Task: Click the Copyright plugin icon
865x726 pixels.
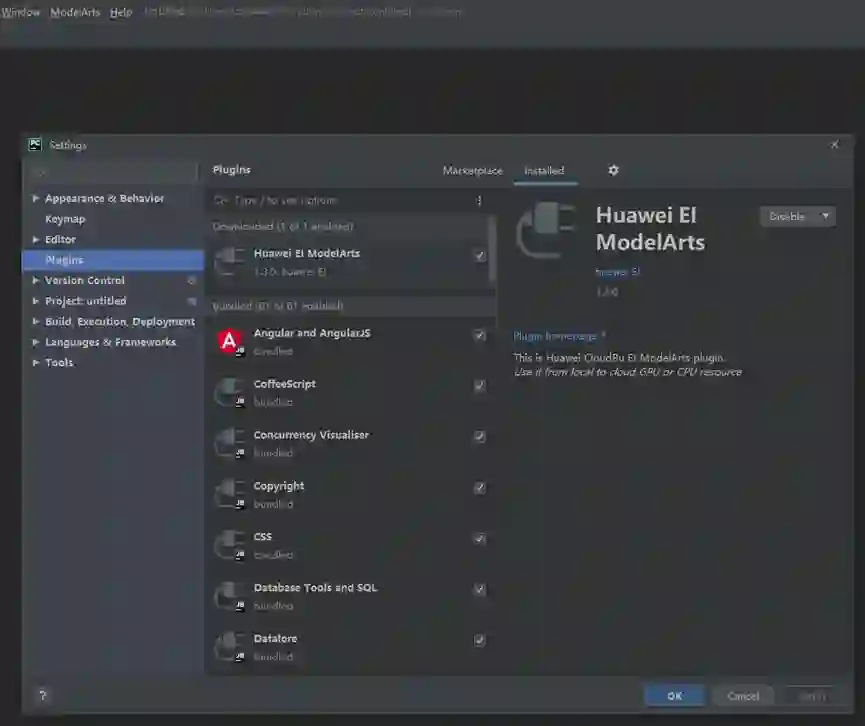Action: [x=230, y=494]
